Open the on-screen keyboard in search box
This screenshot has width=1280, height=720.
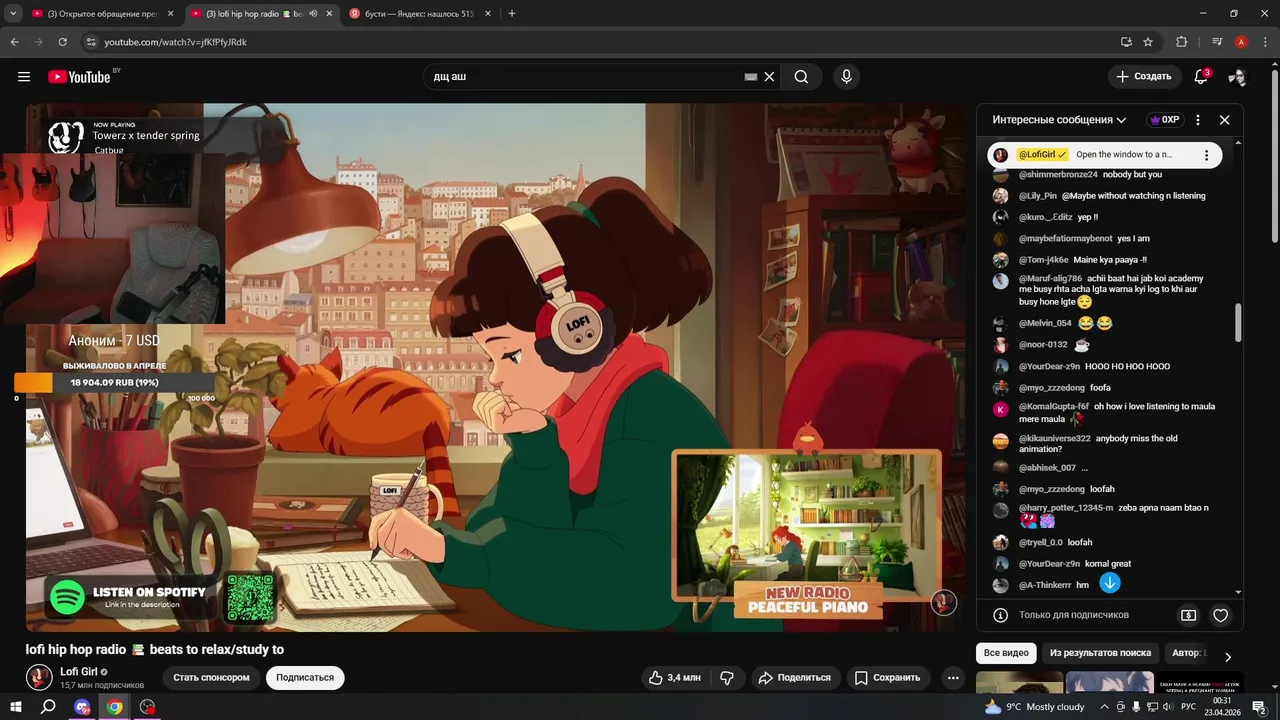[x=751, y=77]
